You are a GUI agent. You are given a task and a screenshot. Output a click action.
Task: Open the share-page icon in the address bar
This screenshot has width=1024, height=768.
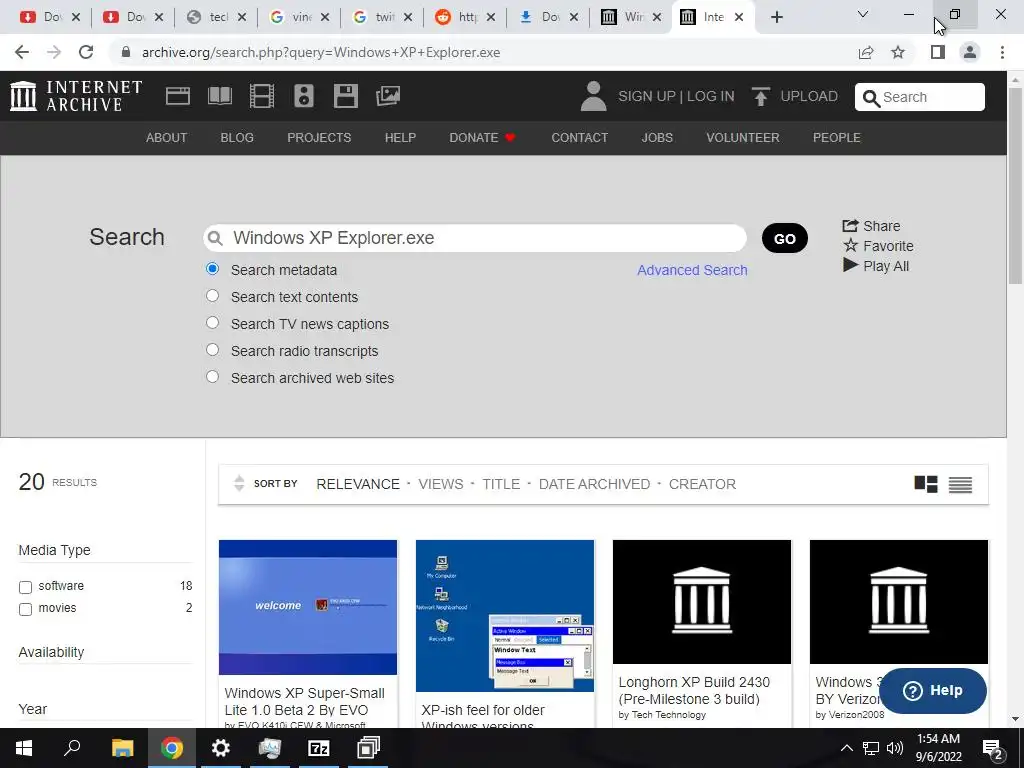[866, 52]
